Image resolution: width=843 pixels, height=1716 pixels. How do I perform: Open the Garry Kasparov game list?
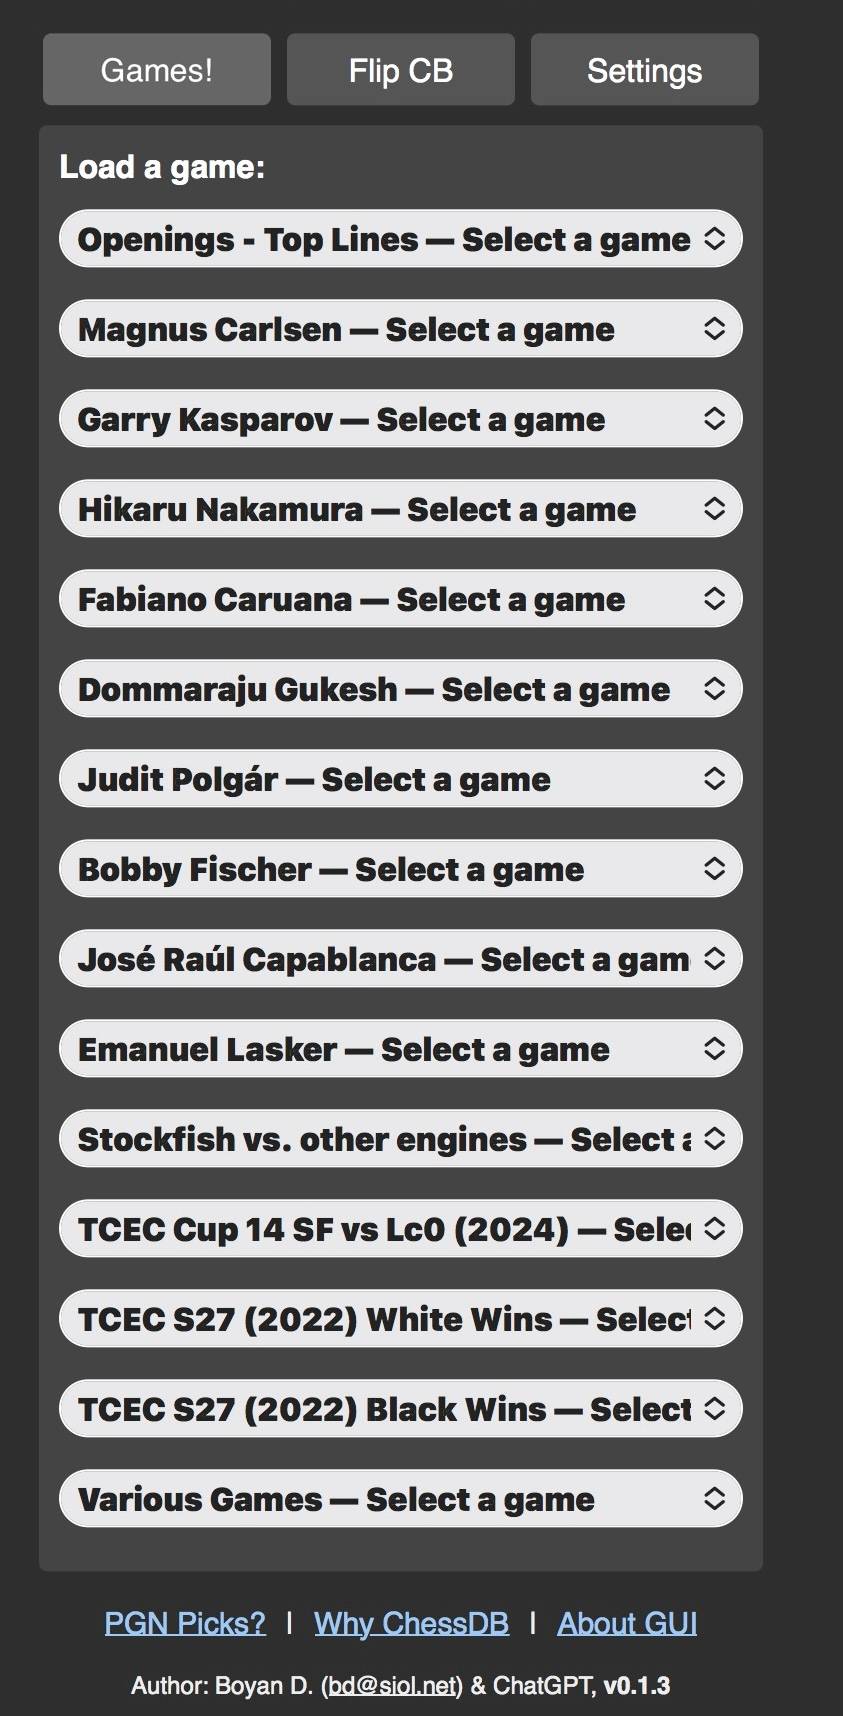tap(400, 419)
